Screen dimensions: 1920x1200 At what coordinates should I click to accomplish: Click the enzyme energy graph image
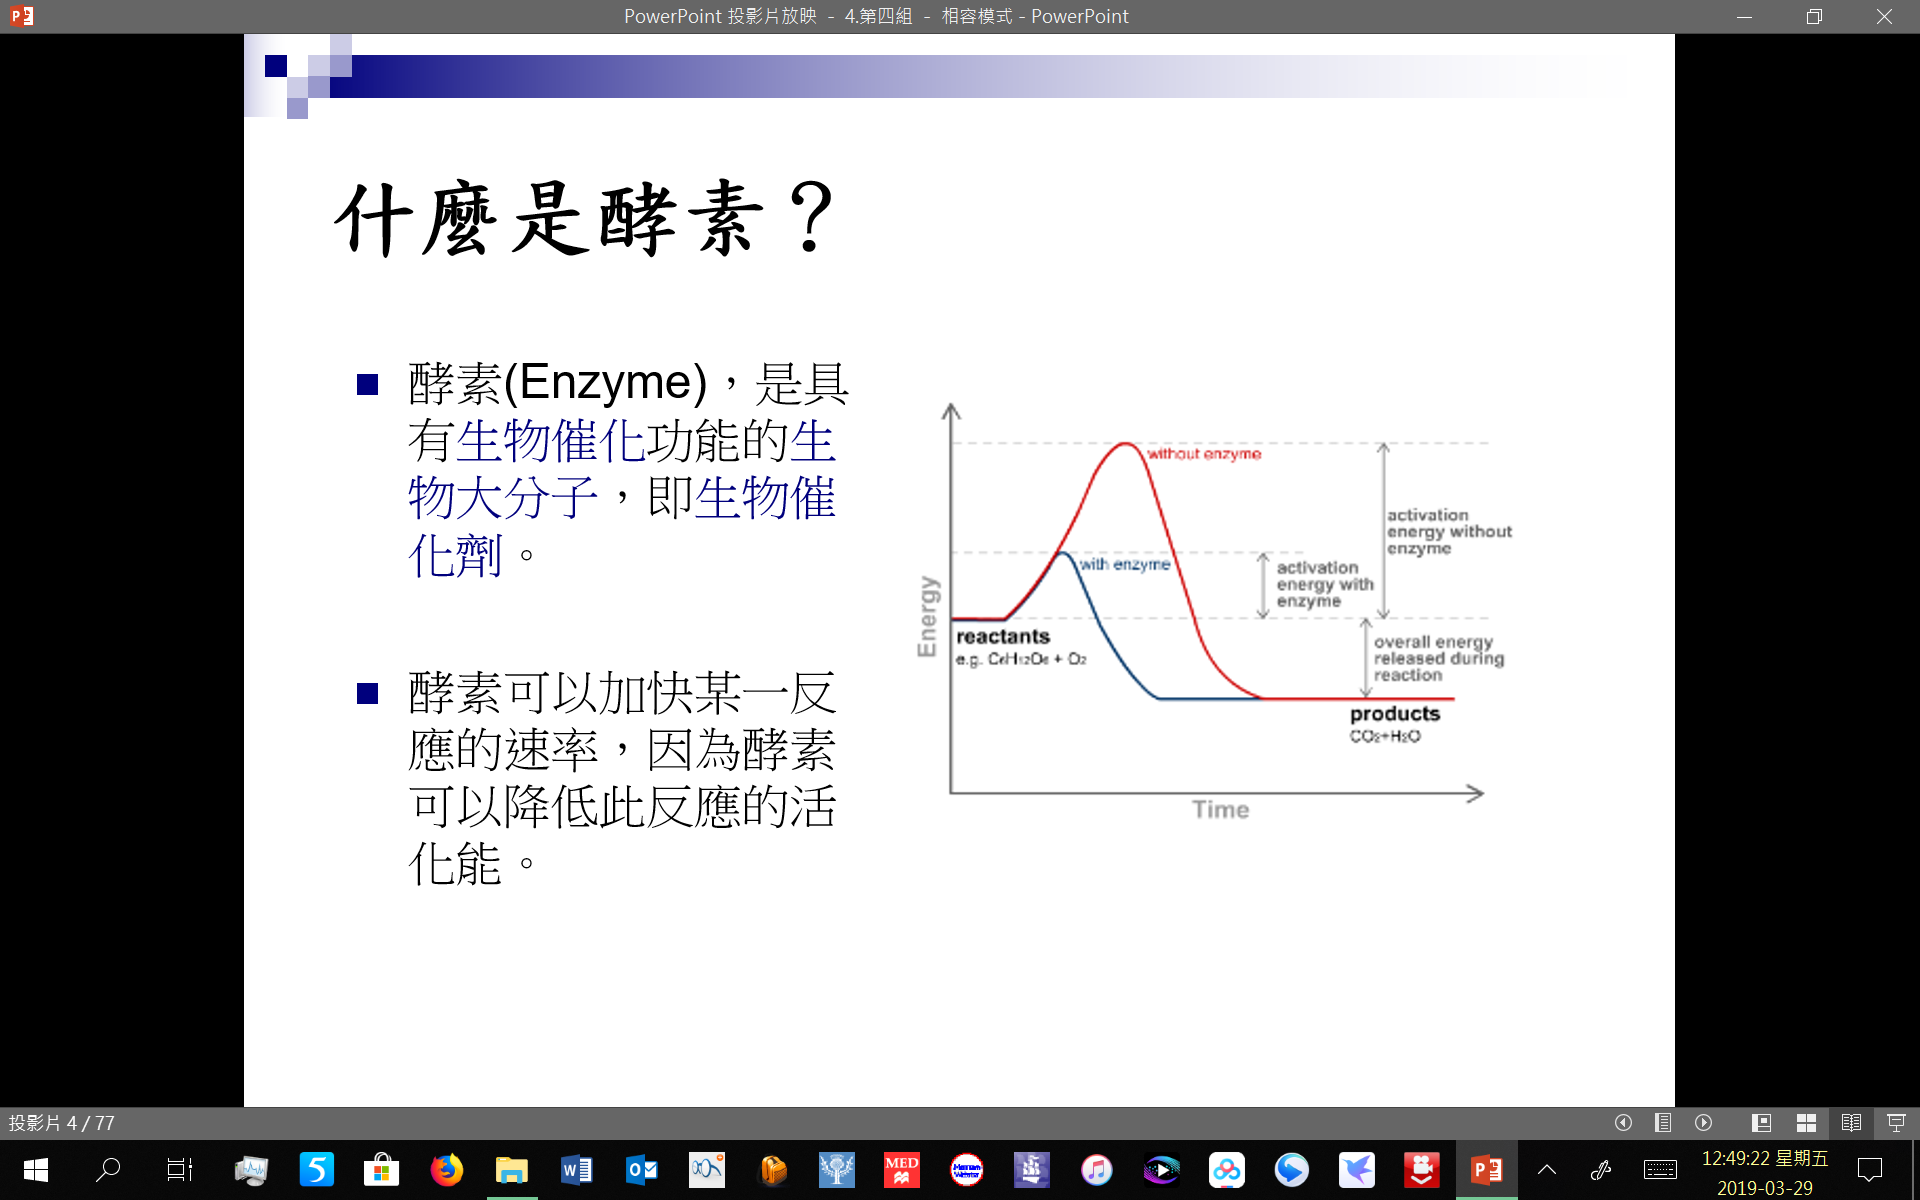pyautogui.click(x=1213, y=612)
